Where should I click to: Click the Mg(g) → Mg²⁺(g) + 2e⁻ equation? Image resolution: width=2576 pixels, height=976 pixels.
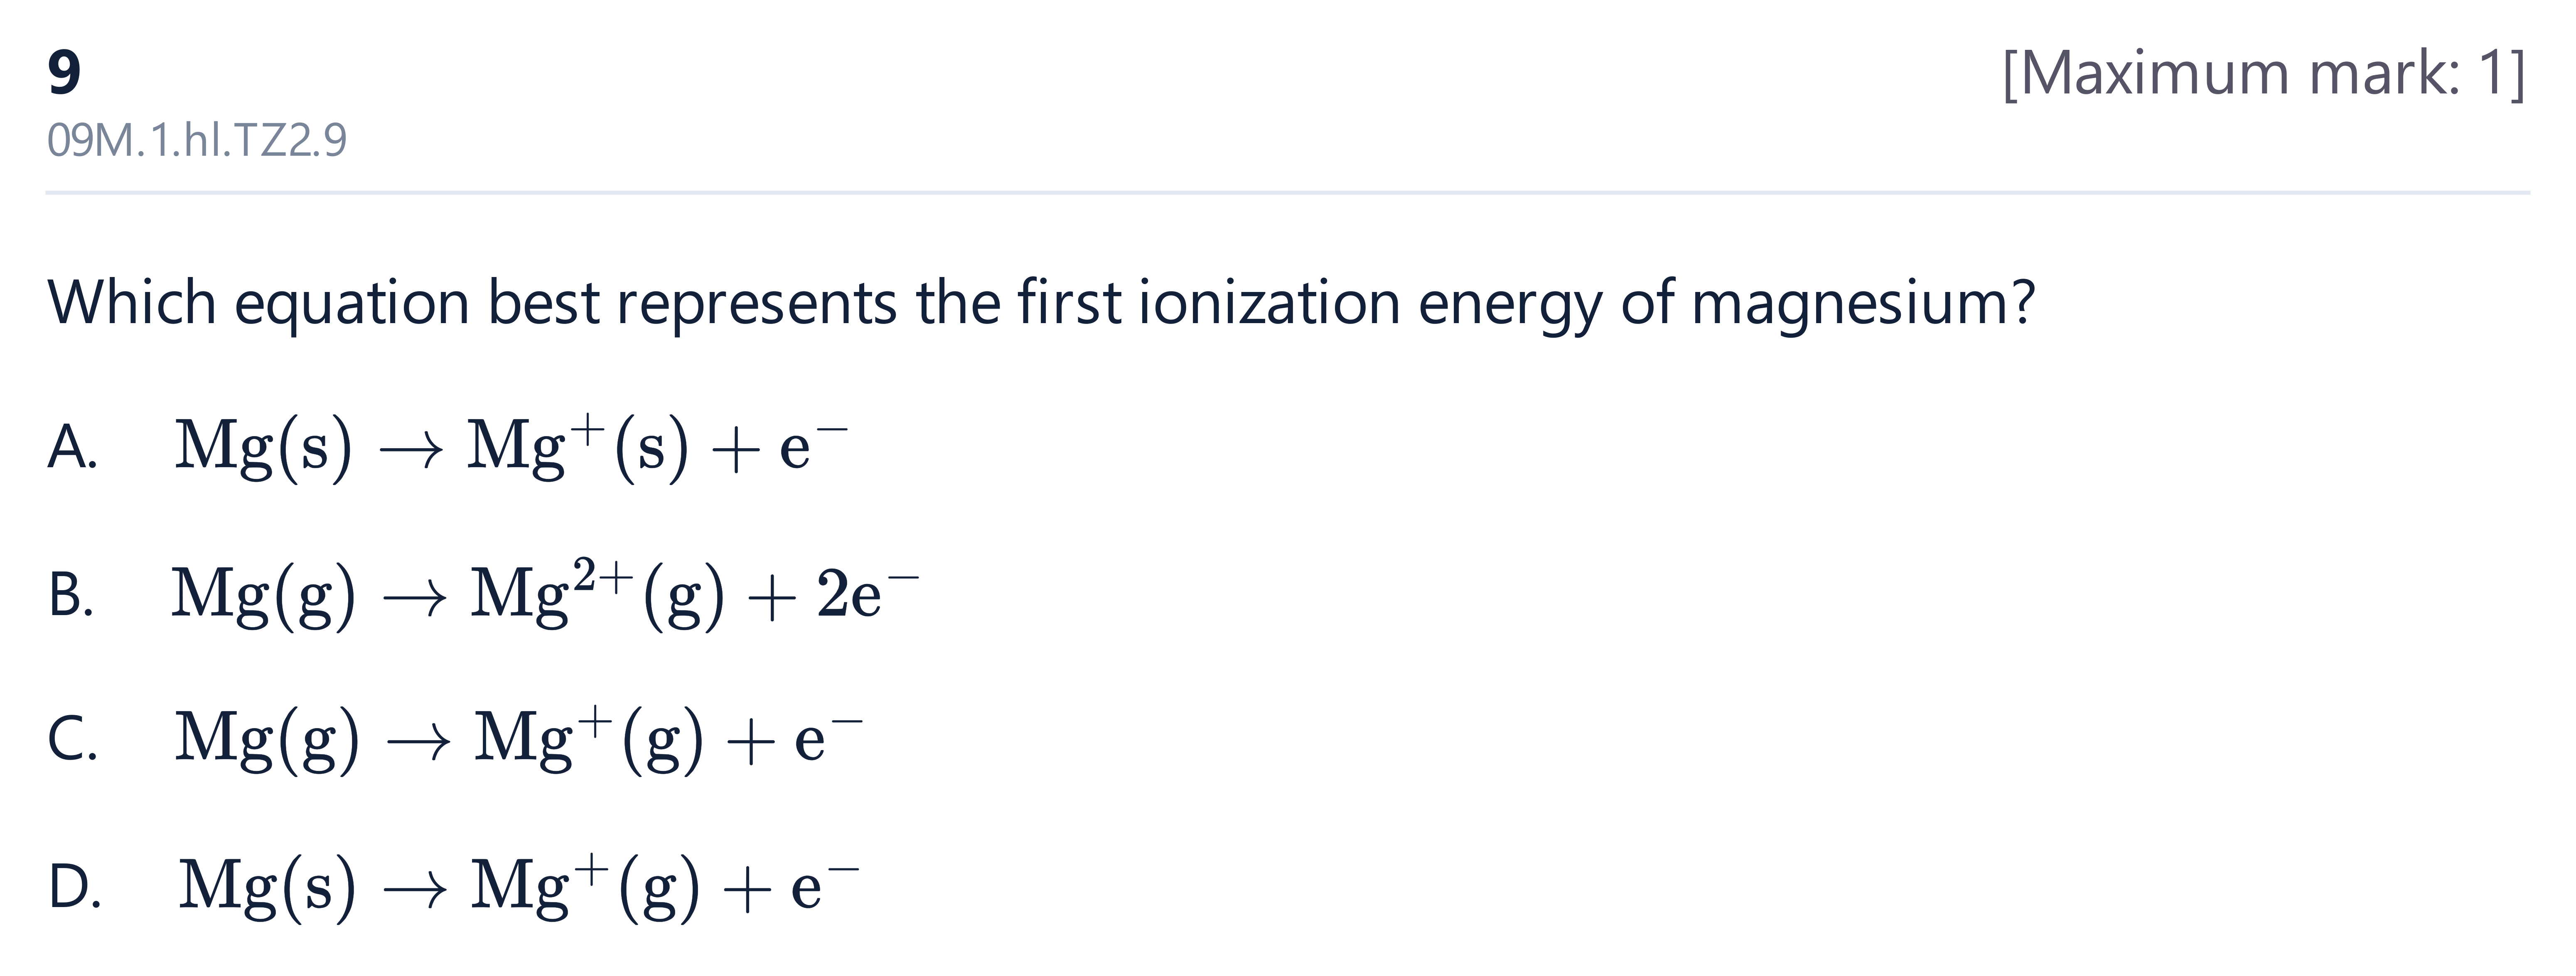(545, 594)
